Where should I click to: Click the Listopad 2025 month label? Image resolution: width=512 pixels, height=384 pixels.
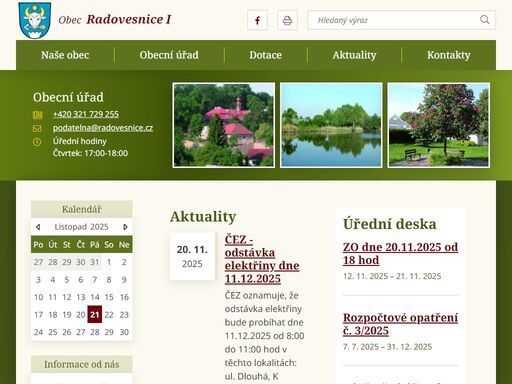(81, 227)
